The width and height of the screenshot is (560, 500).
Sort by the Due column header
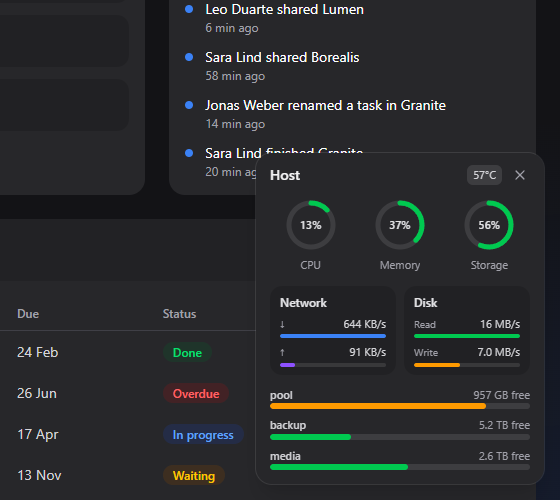point(28,314)
